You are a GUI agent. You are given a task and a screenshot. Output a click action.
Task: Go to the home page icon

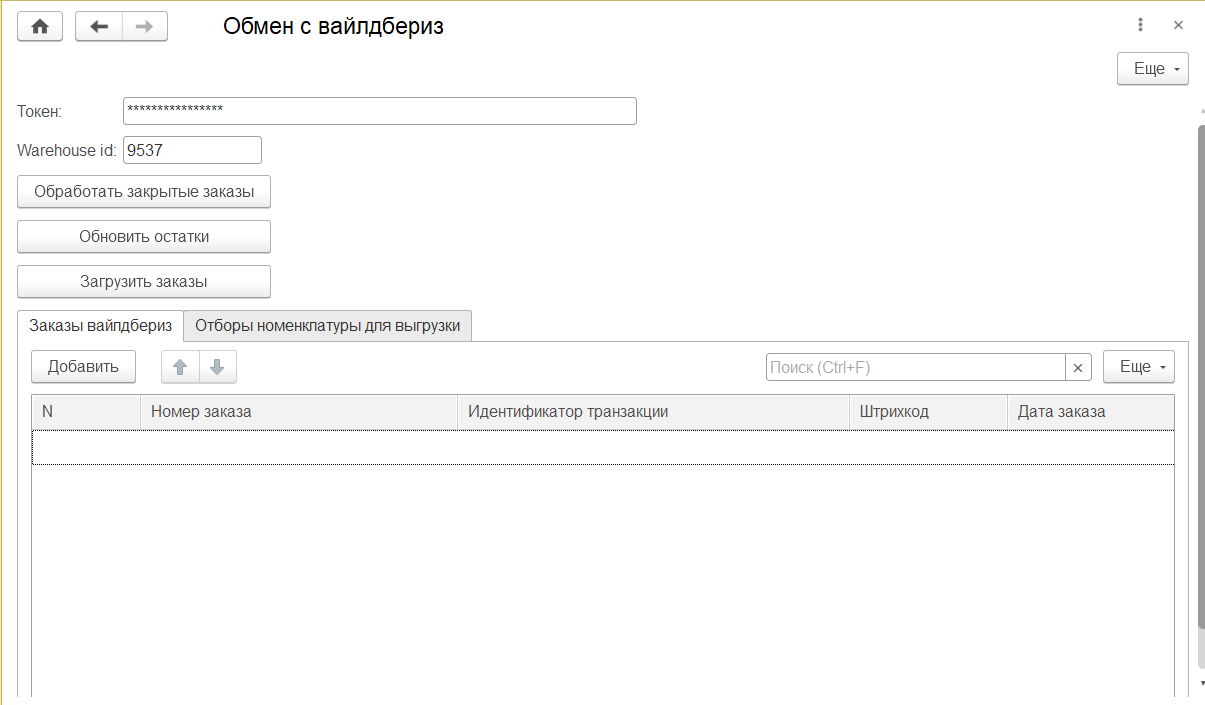(40, 27)
